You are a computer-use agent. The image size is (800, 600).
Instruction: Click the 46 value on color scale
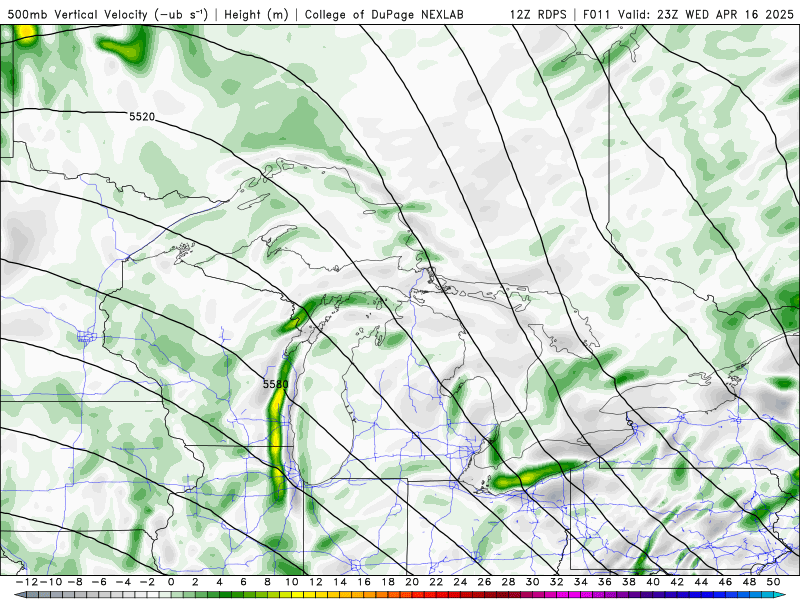725,582
